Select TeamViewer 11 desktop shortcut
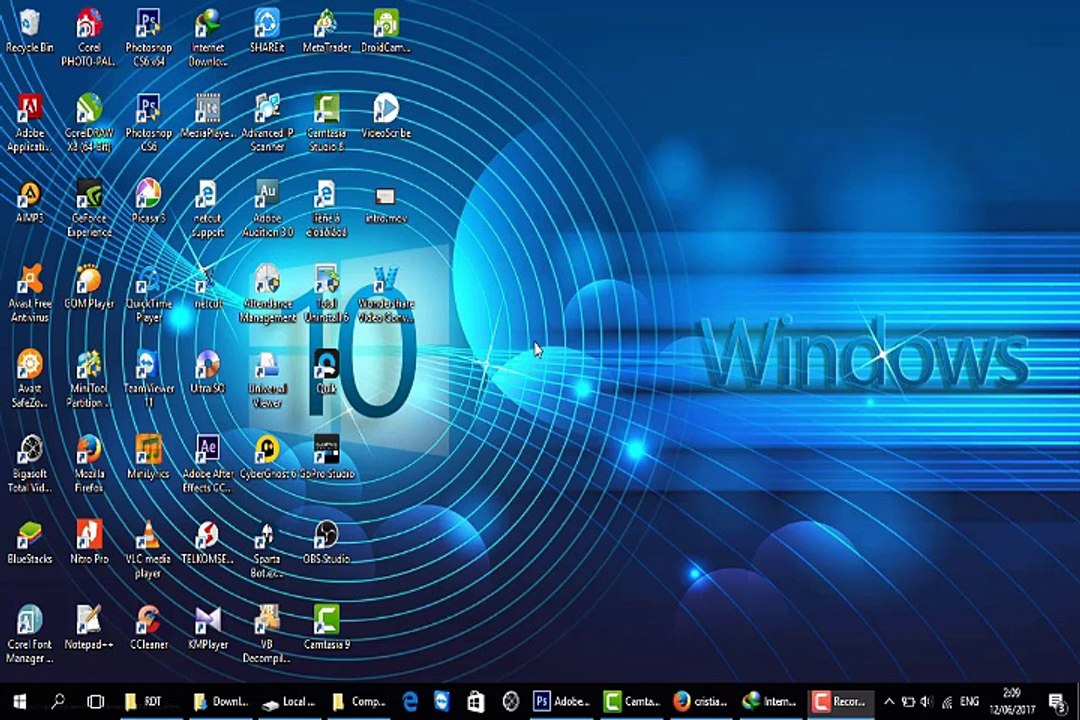Viewport: 1080px width, 720px height. click(148, 378)
